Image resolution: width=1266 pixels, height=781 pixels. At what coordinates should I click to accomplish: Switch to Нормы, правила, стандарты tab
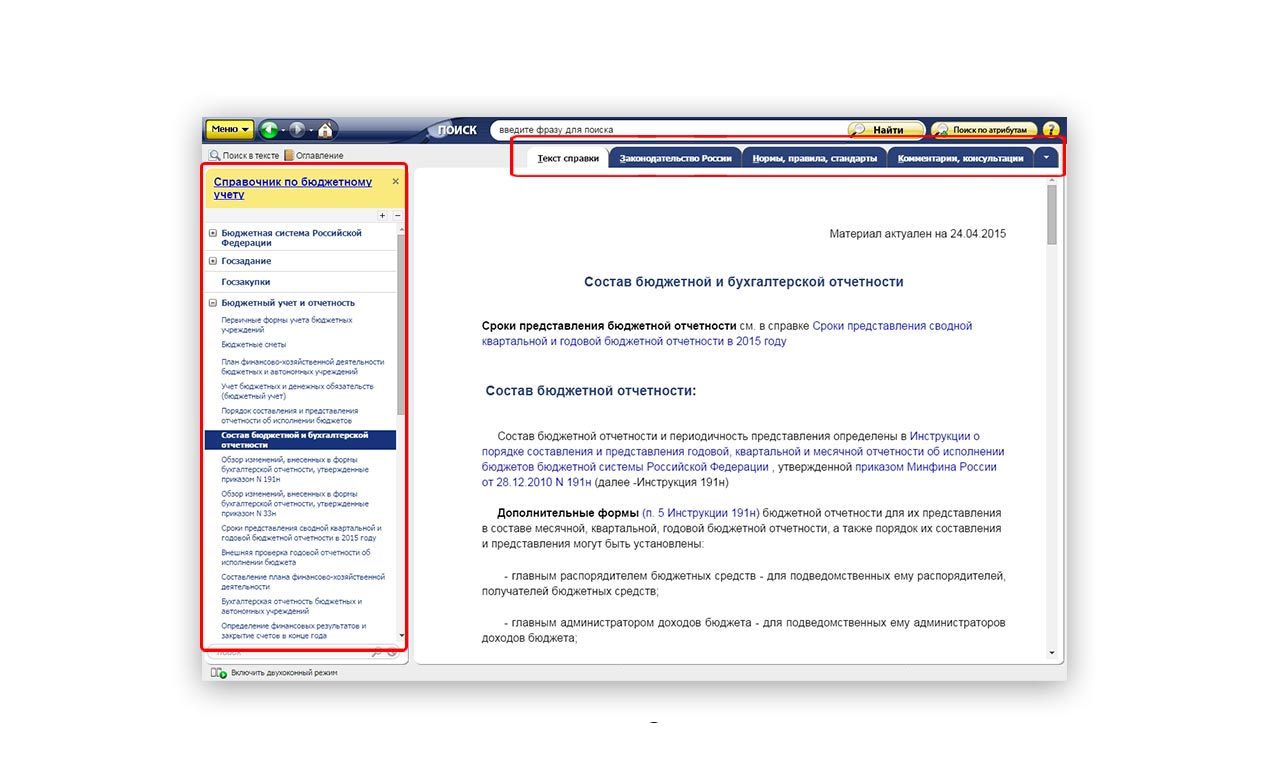tap(815, 158)
